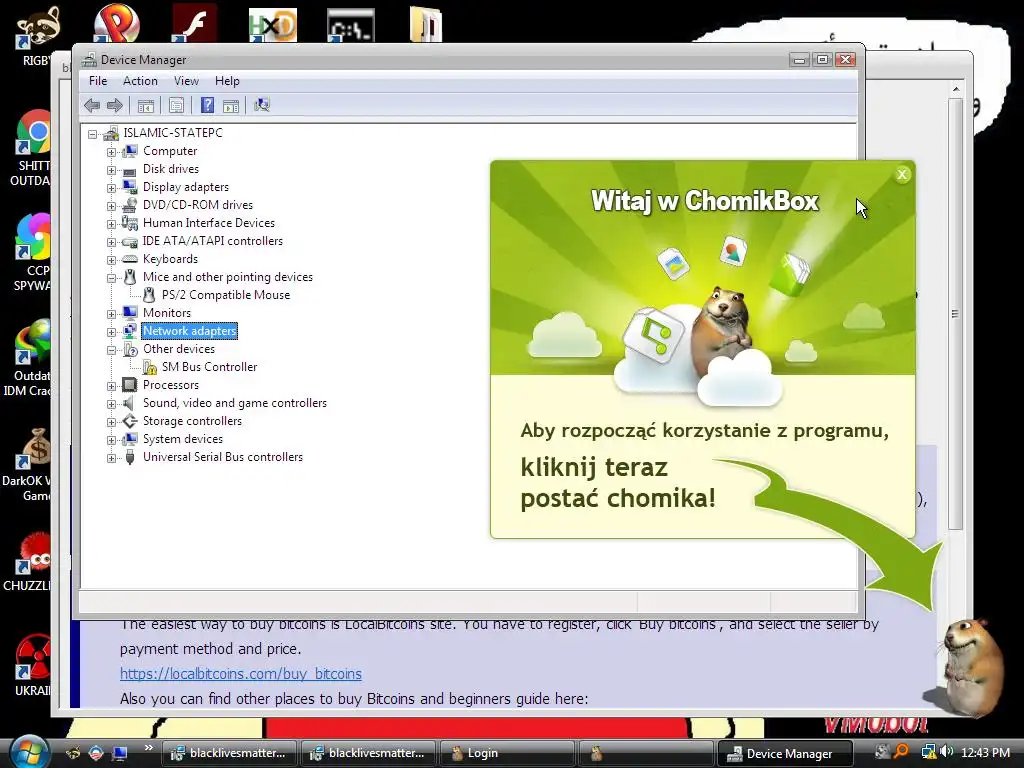Expand the Computer category
The width and height of the screenshot is (1024, 768).
click(112, 152)
